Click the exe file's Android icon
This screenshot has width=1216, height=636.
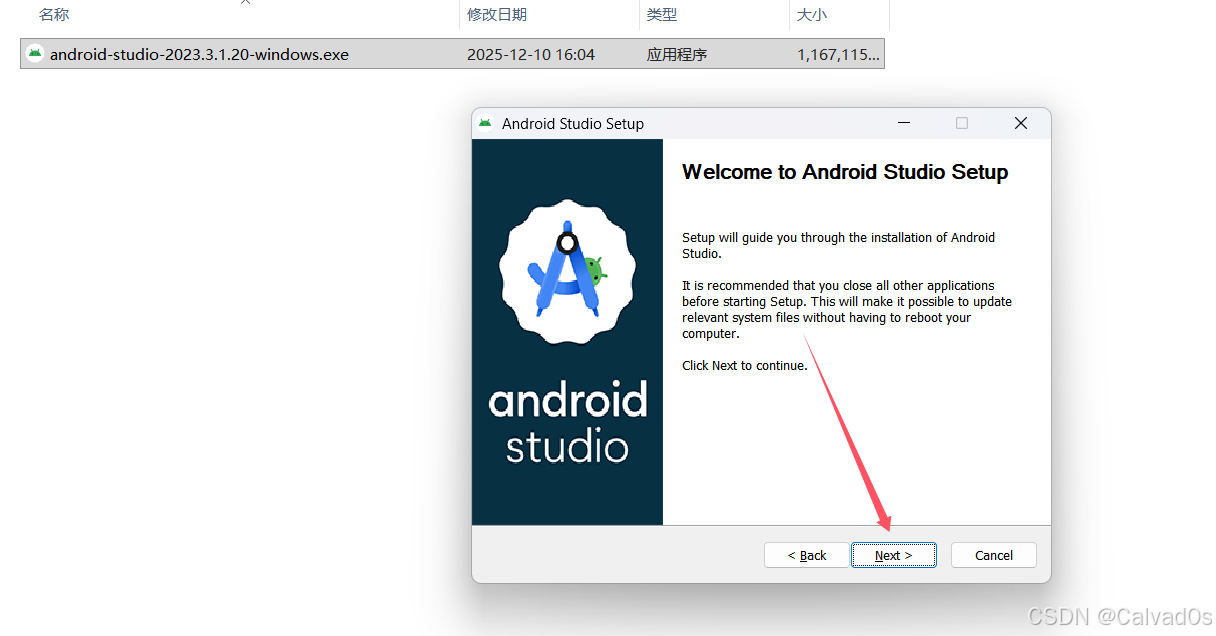[35, 54]
